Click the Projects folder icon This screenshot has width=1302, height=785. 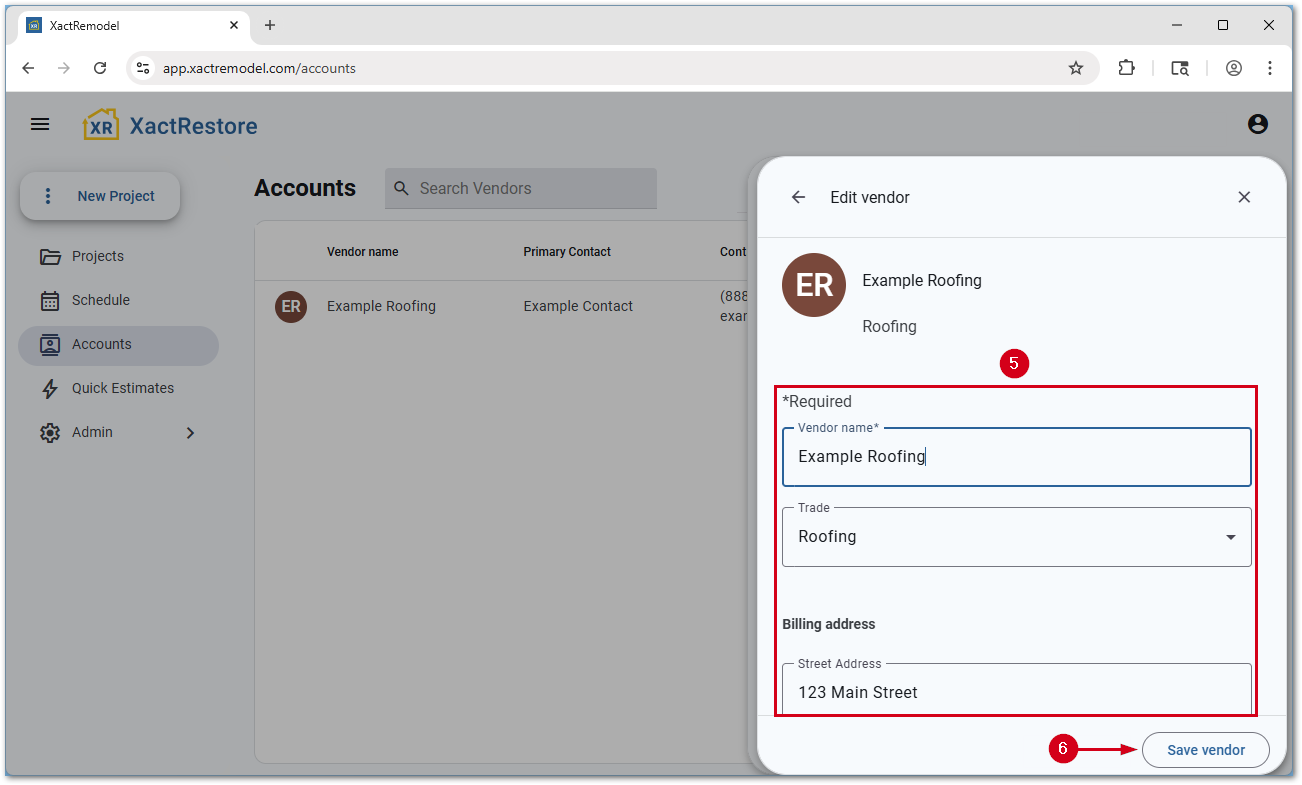(50, 257)
